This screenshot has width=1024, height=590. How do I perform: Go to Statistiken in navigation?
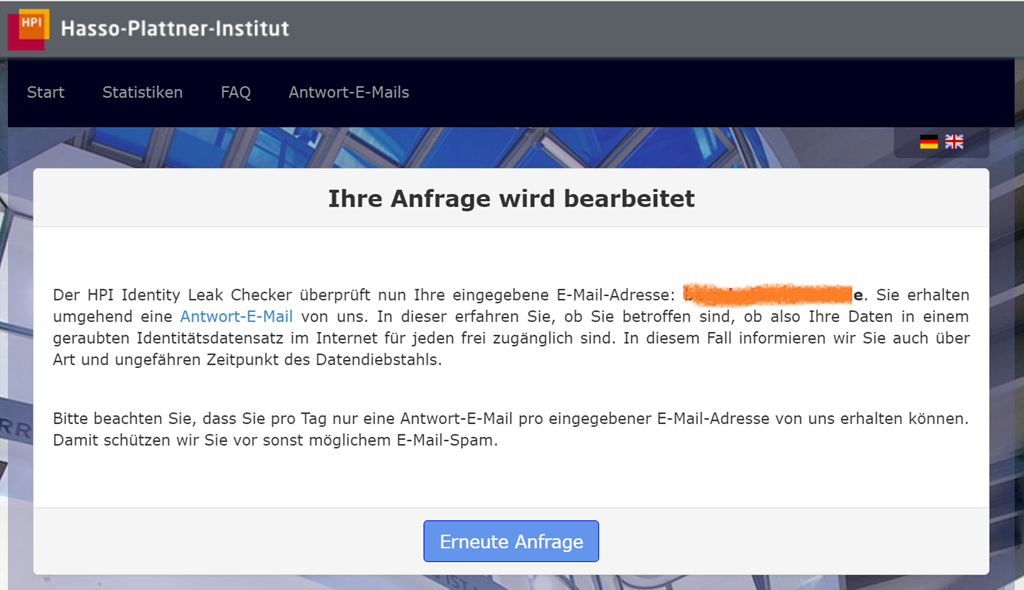(x=142, y=92)
